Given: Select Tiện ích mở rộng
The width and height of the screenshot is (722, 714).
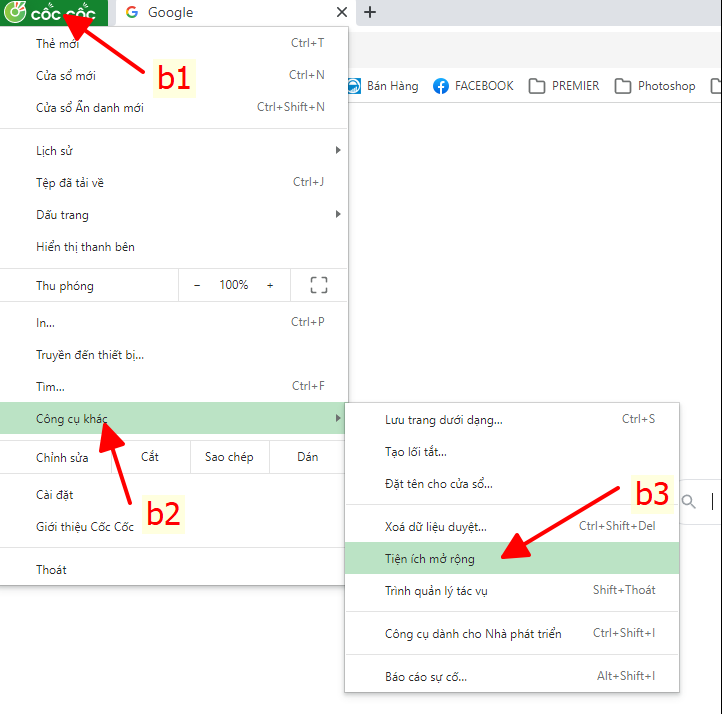Looking at the screenshot, I should click(x=430, y=558).
